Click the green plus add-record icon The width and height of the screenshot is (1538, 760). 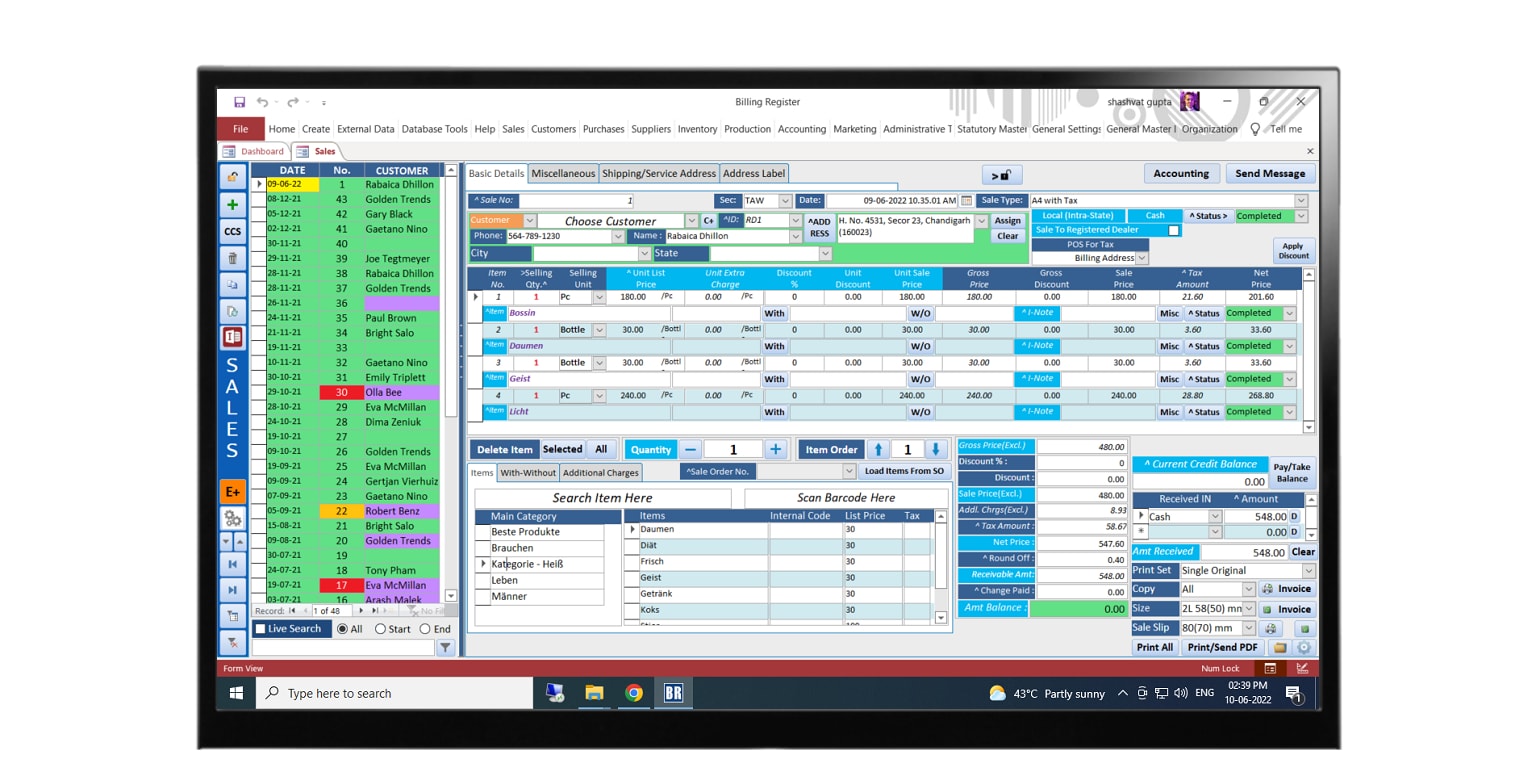pyautogui.click(x=232, y=204)
